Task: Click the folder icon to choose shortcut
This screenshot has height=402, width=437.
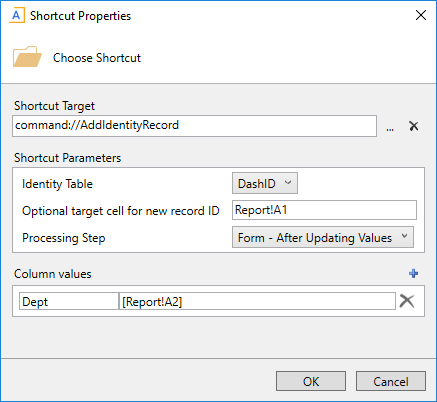Action: point(27,57)
